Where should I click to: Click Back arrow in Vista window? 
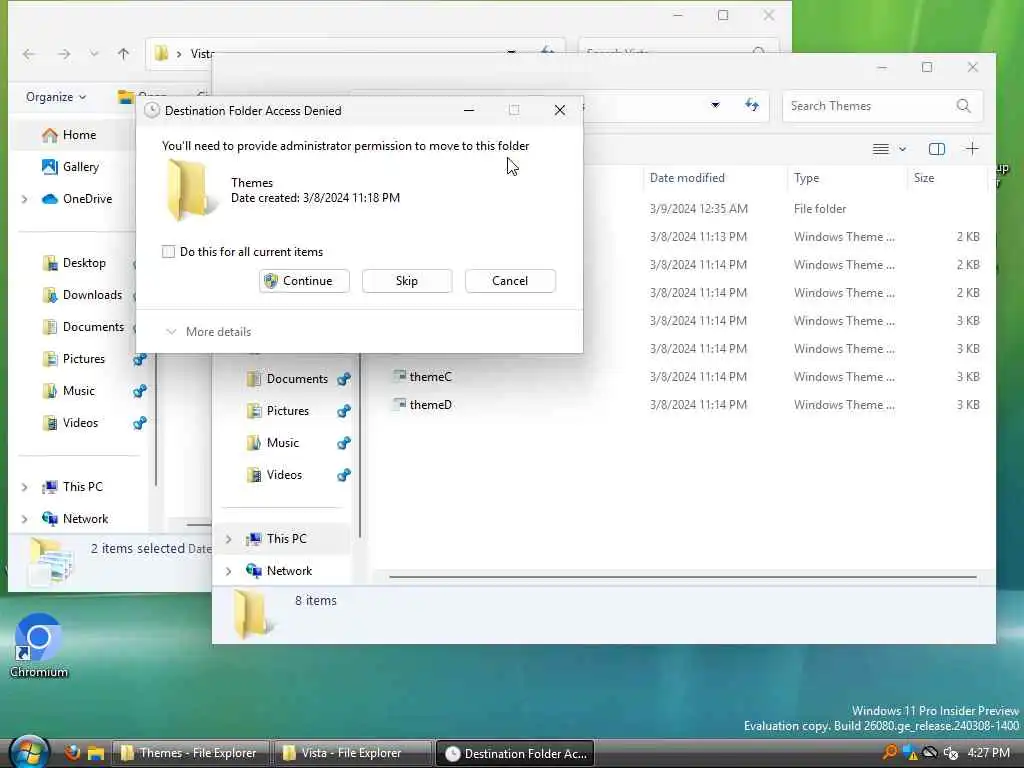pyautogui.click(x=29, y=54)
